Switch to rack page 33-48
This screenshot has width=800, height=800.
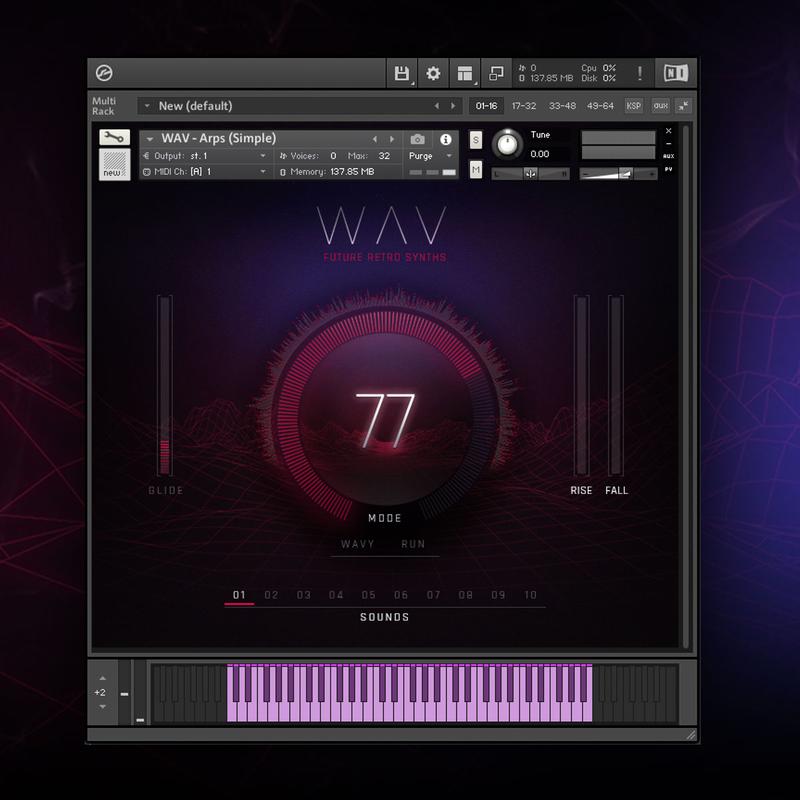click(562, 106)
